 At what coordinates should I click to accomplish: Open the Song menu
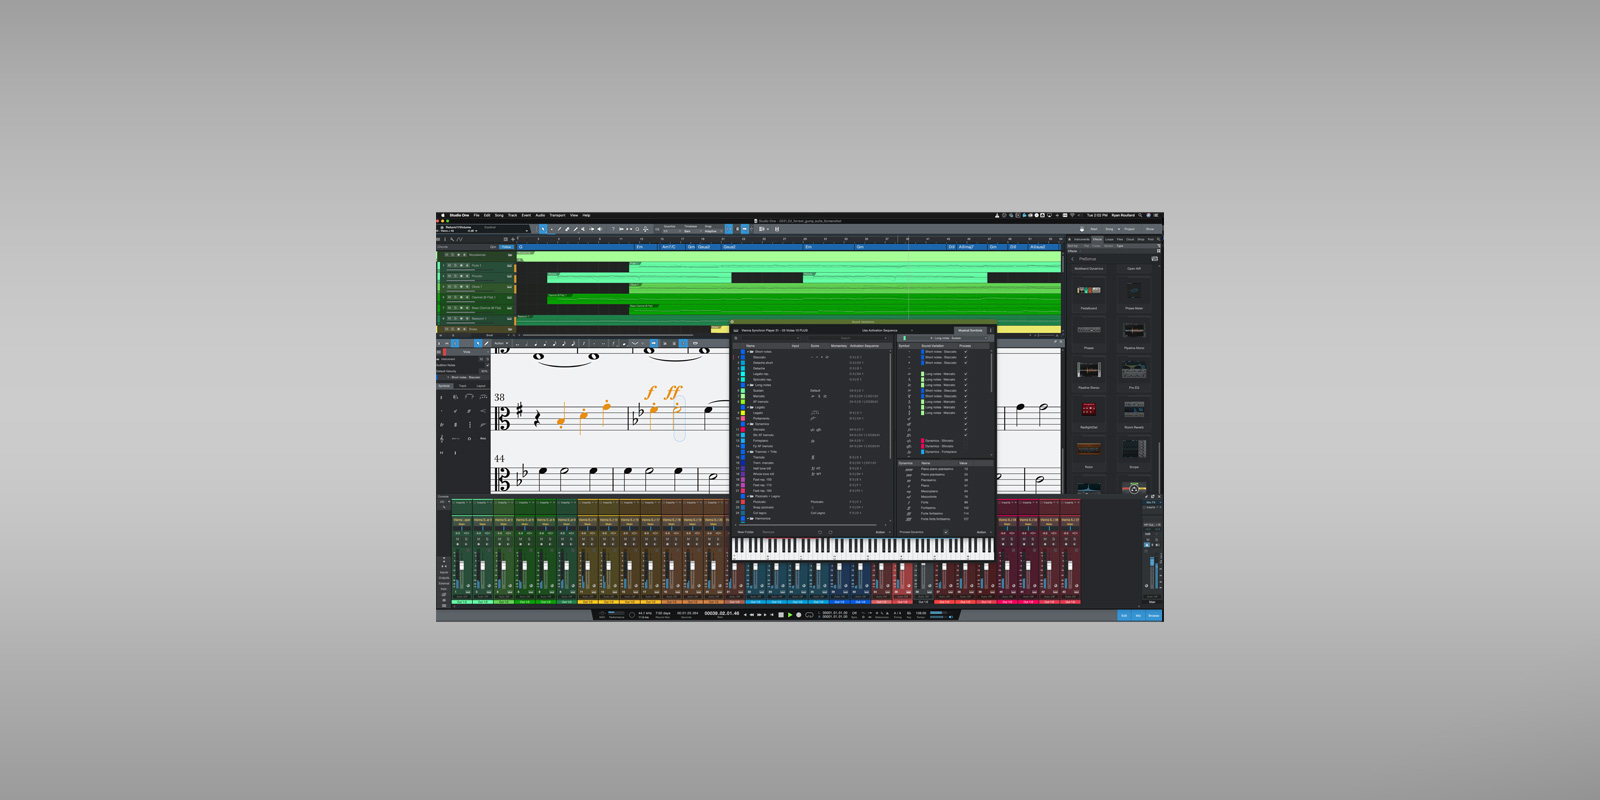click(x=499, y=215)
